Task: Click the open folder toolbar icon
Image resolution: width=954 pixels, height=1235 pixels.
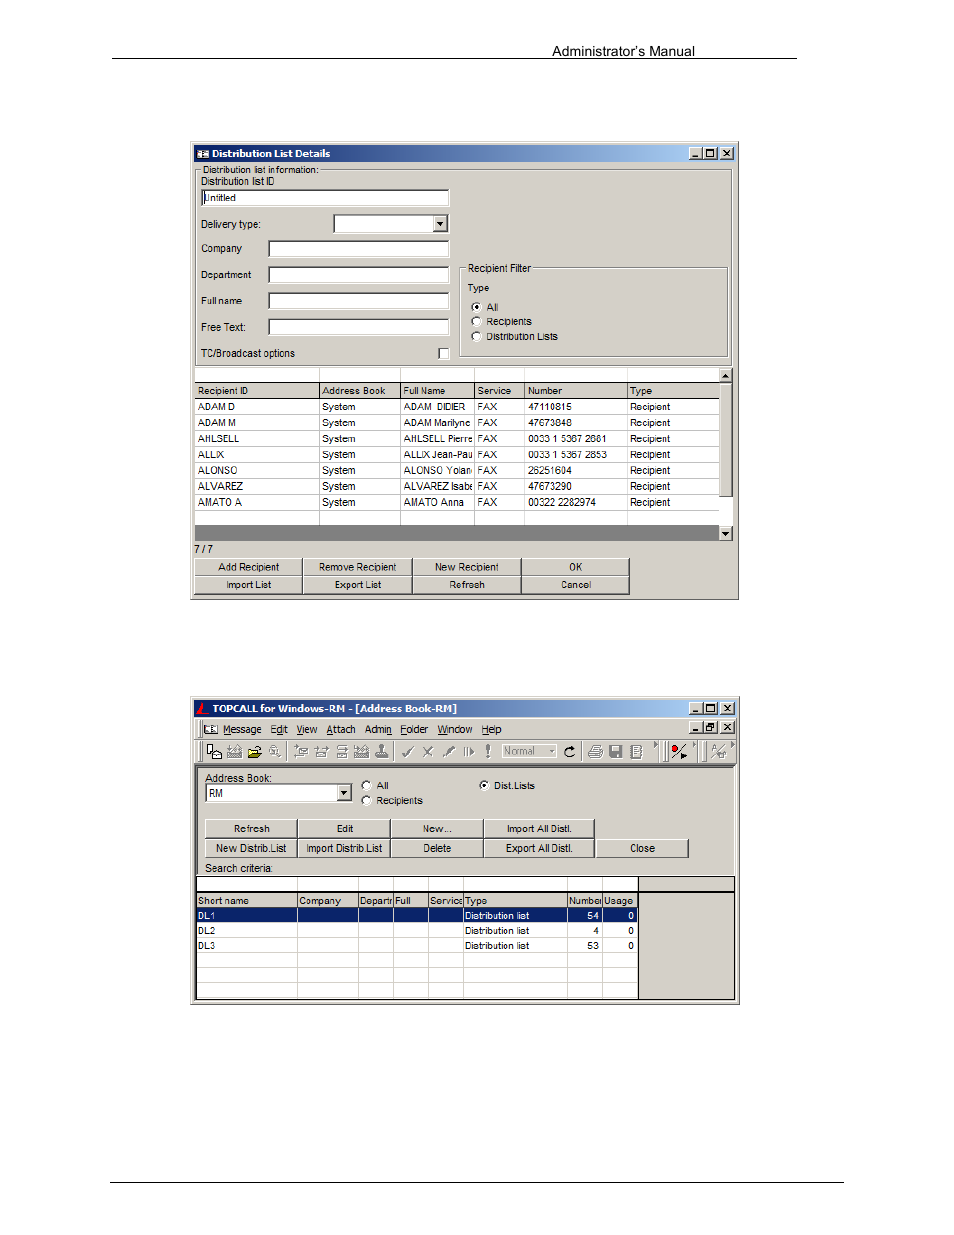Action: click(x=254, y=751)
